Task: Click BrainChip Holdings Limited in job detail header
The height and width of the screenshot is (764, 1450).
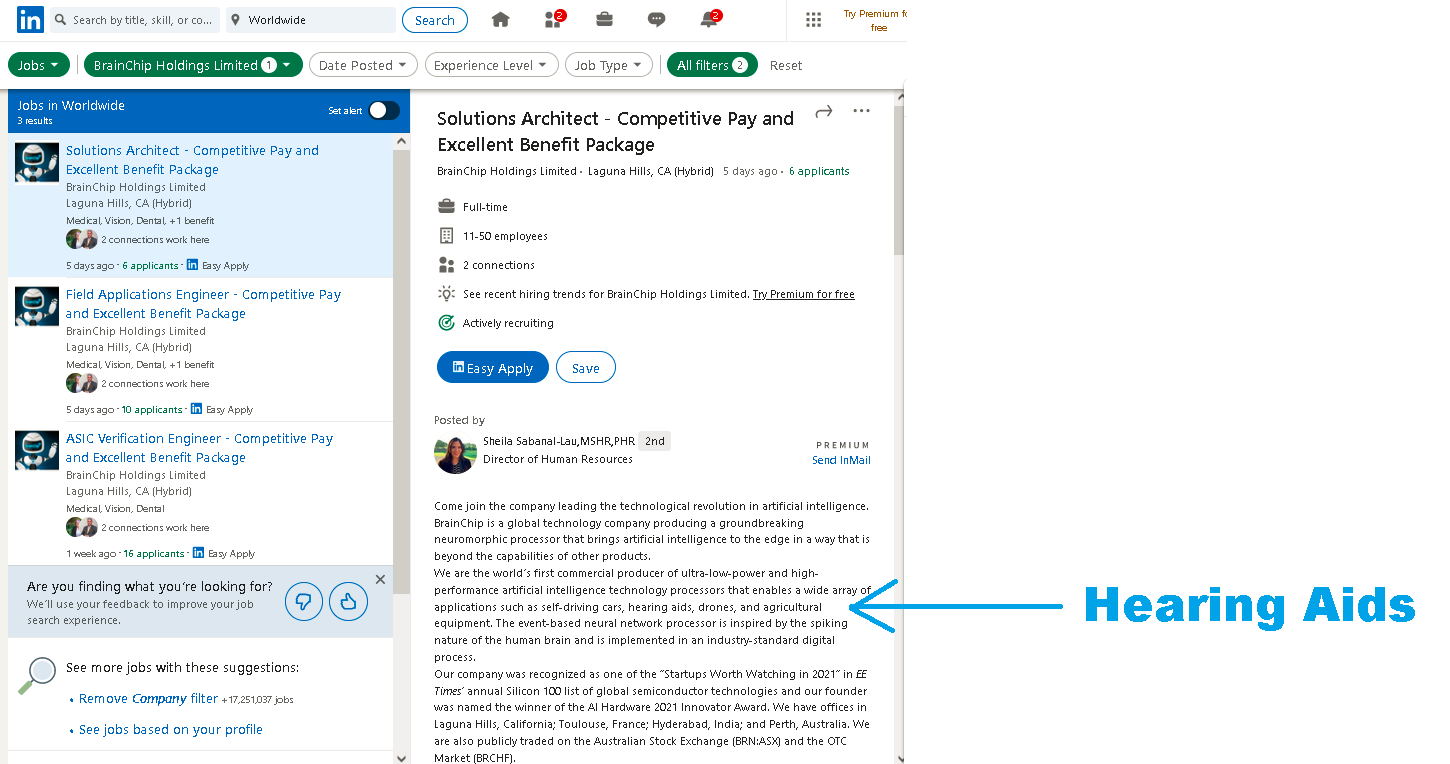Action: 507,171
